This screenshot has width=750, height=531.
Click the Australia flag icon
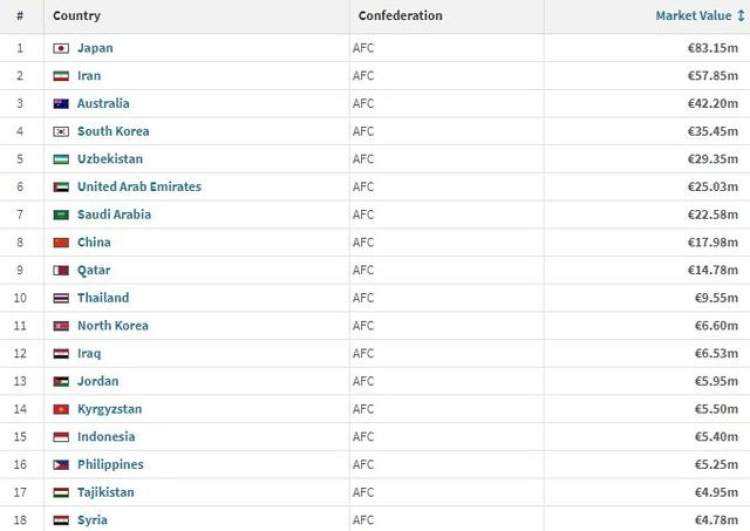click(x=61, y=104)
